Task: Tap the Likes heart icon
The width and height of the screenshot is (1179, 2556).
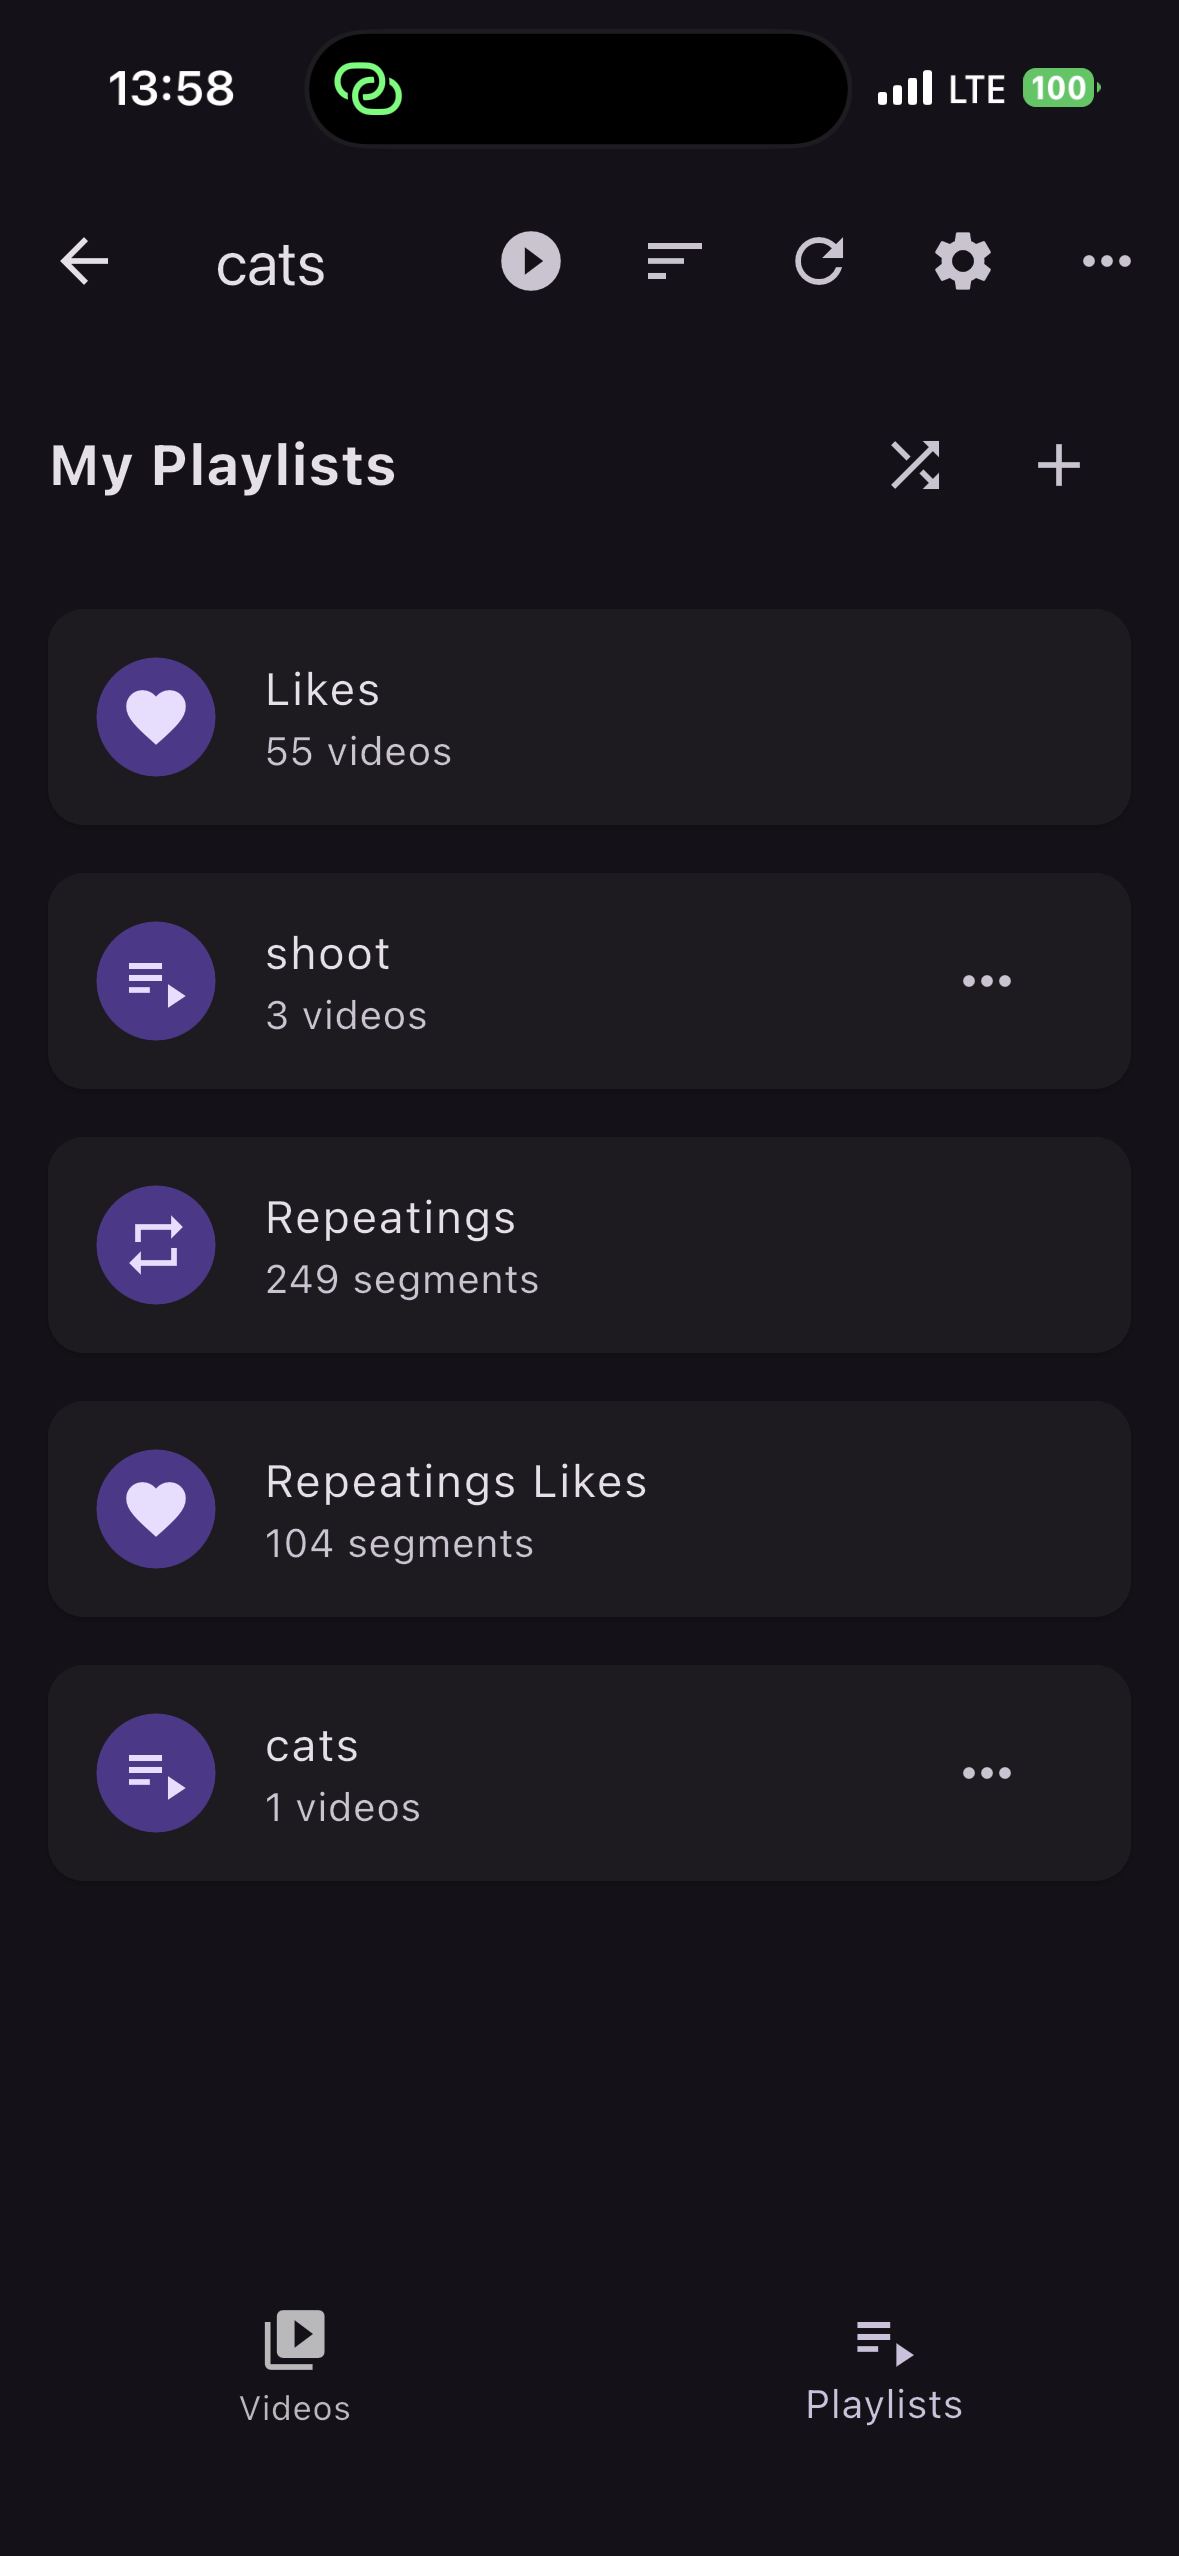Action: coord(156,718)
